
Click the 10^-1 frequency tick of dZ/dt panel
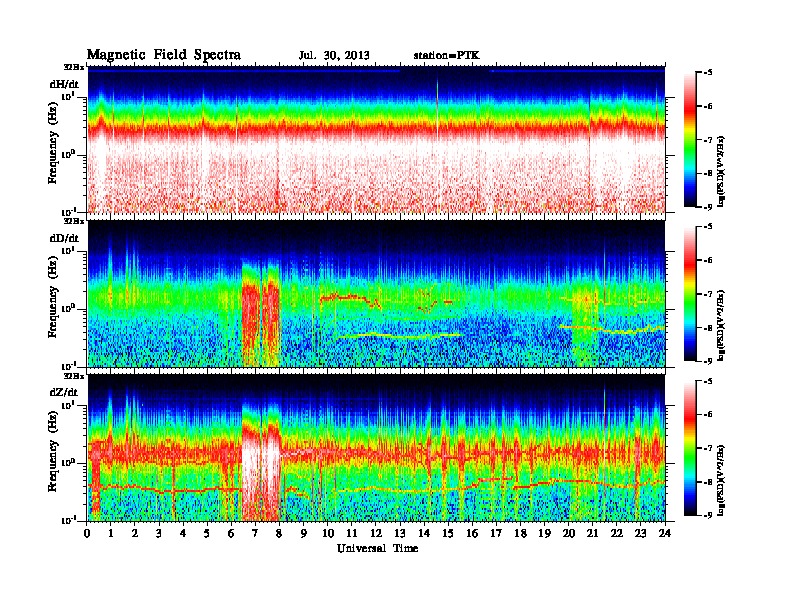pos(68,520)
